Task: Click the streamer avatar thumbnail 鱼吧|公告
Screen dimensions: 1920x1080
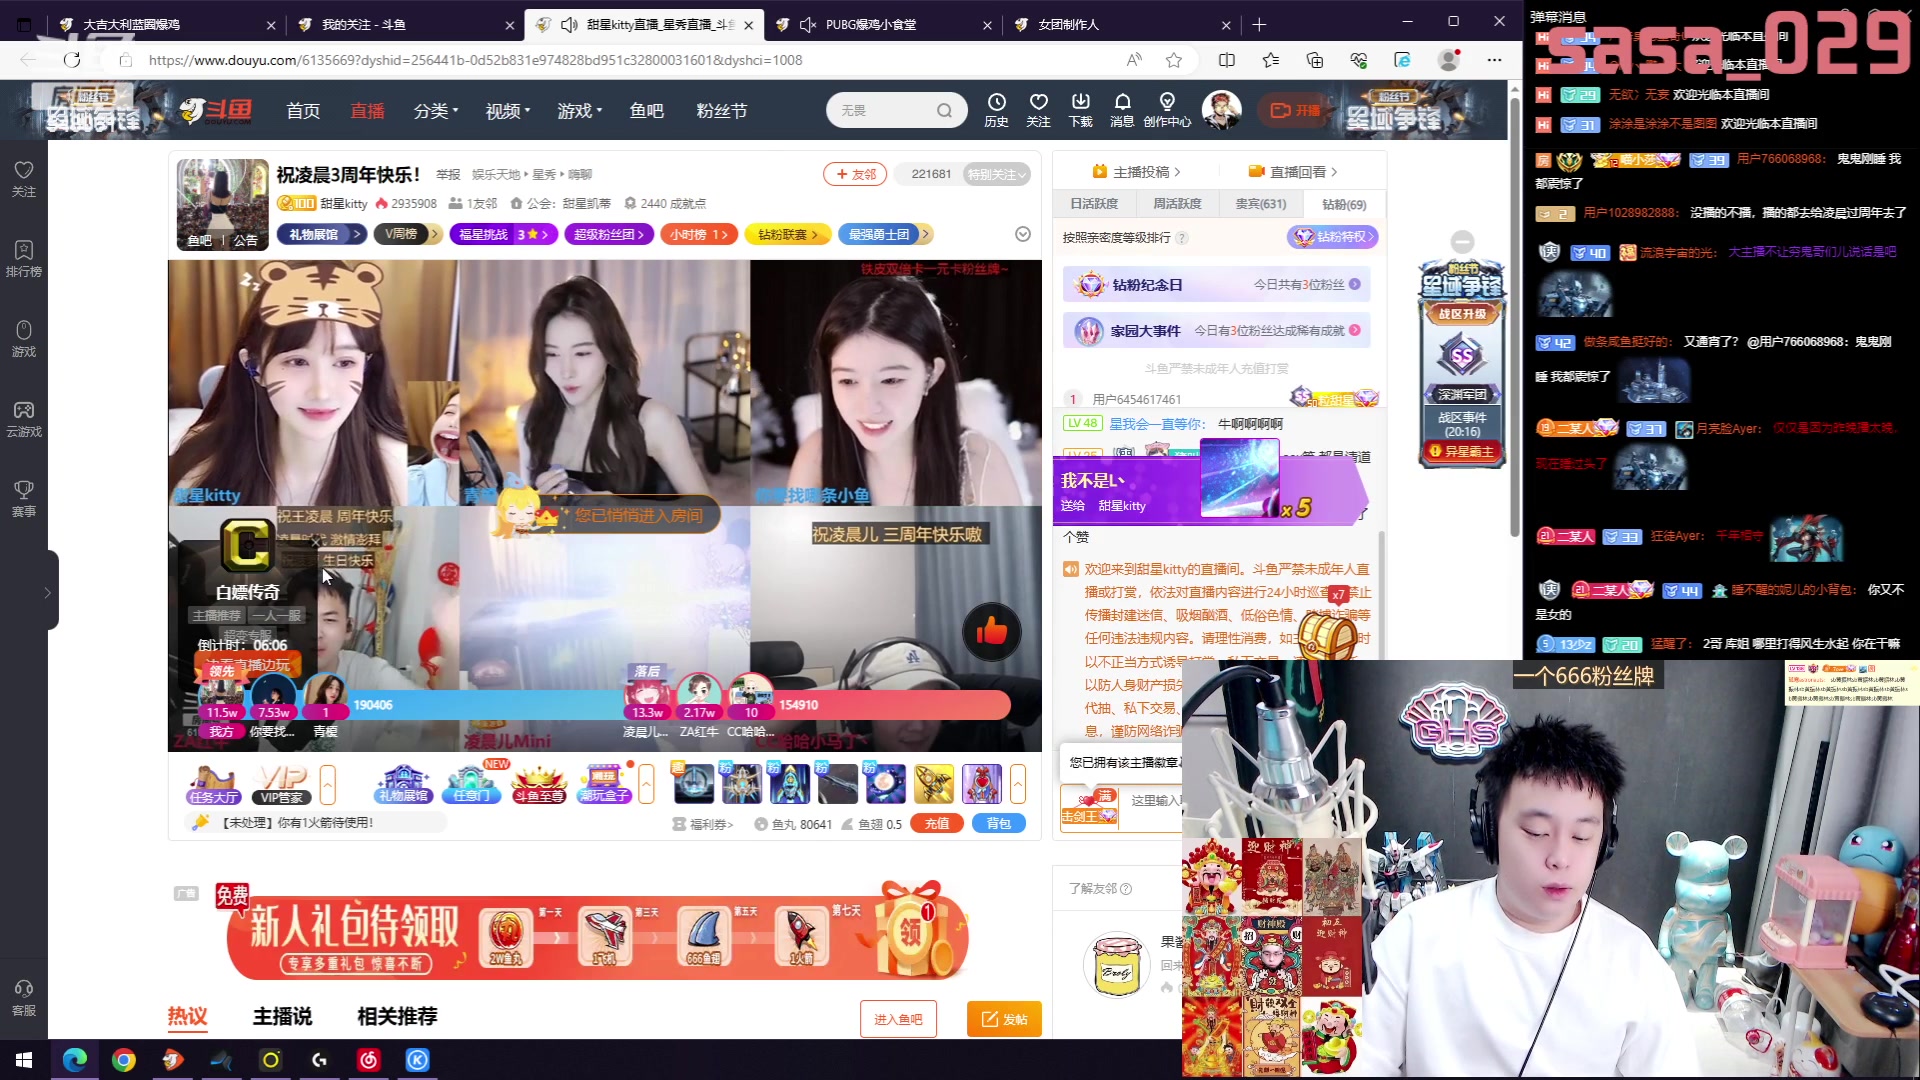Action: (222, 203)
